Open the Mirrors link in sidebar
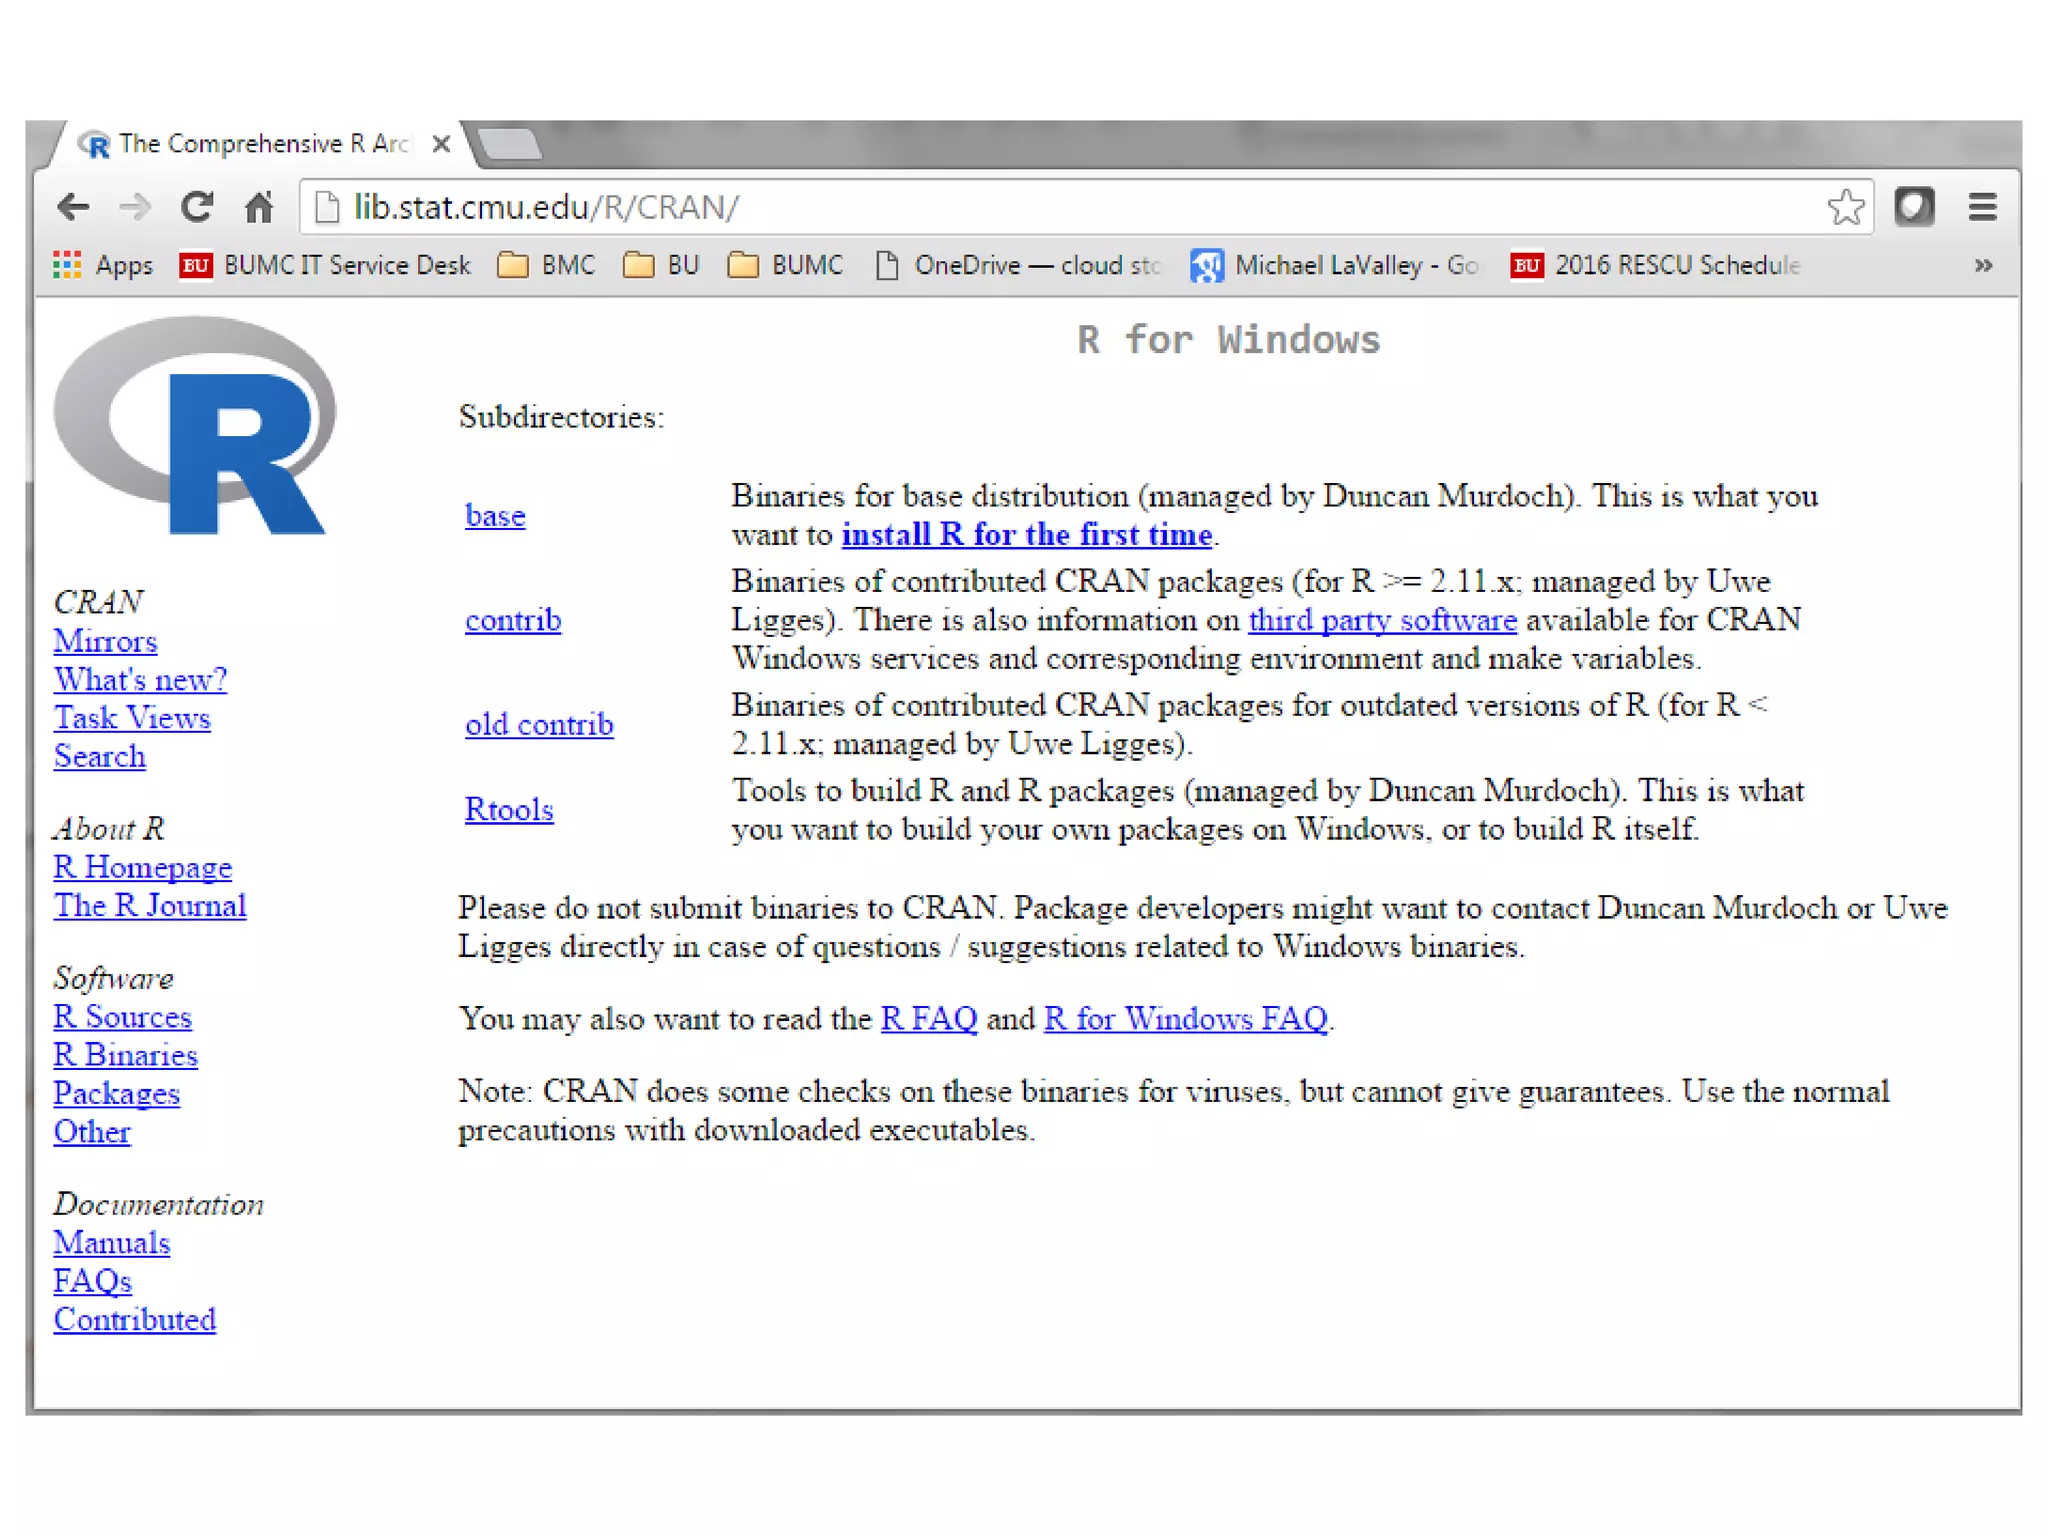This screenshot has width=2048, height=1536. pos(105,641)
